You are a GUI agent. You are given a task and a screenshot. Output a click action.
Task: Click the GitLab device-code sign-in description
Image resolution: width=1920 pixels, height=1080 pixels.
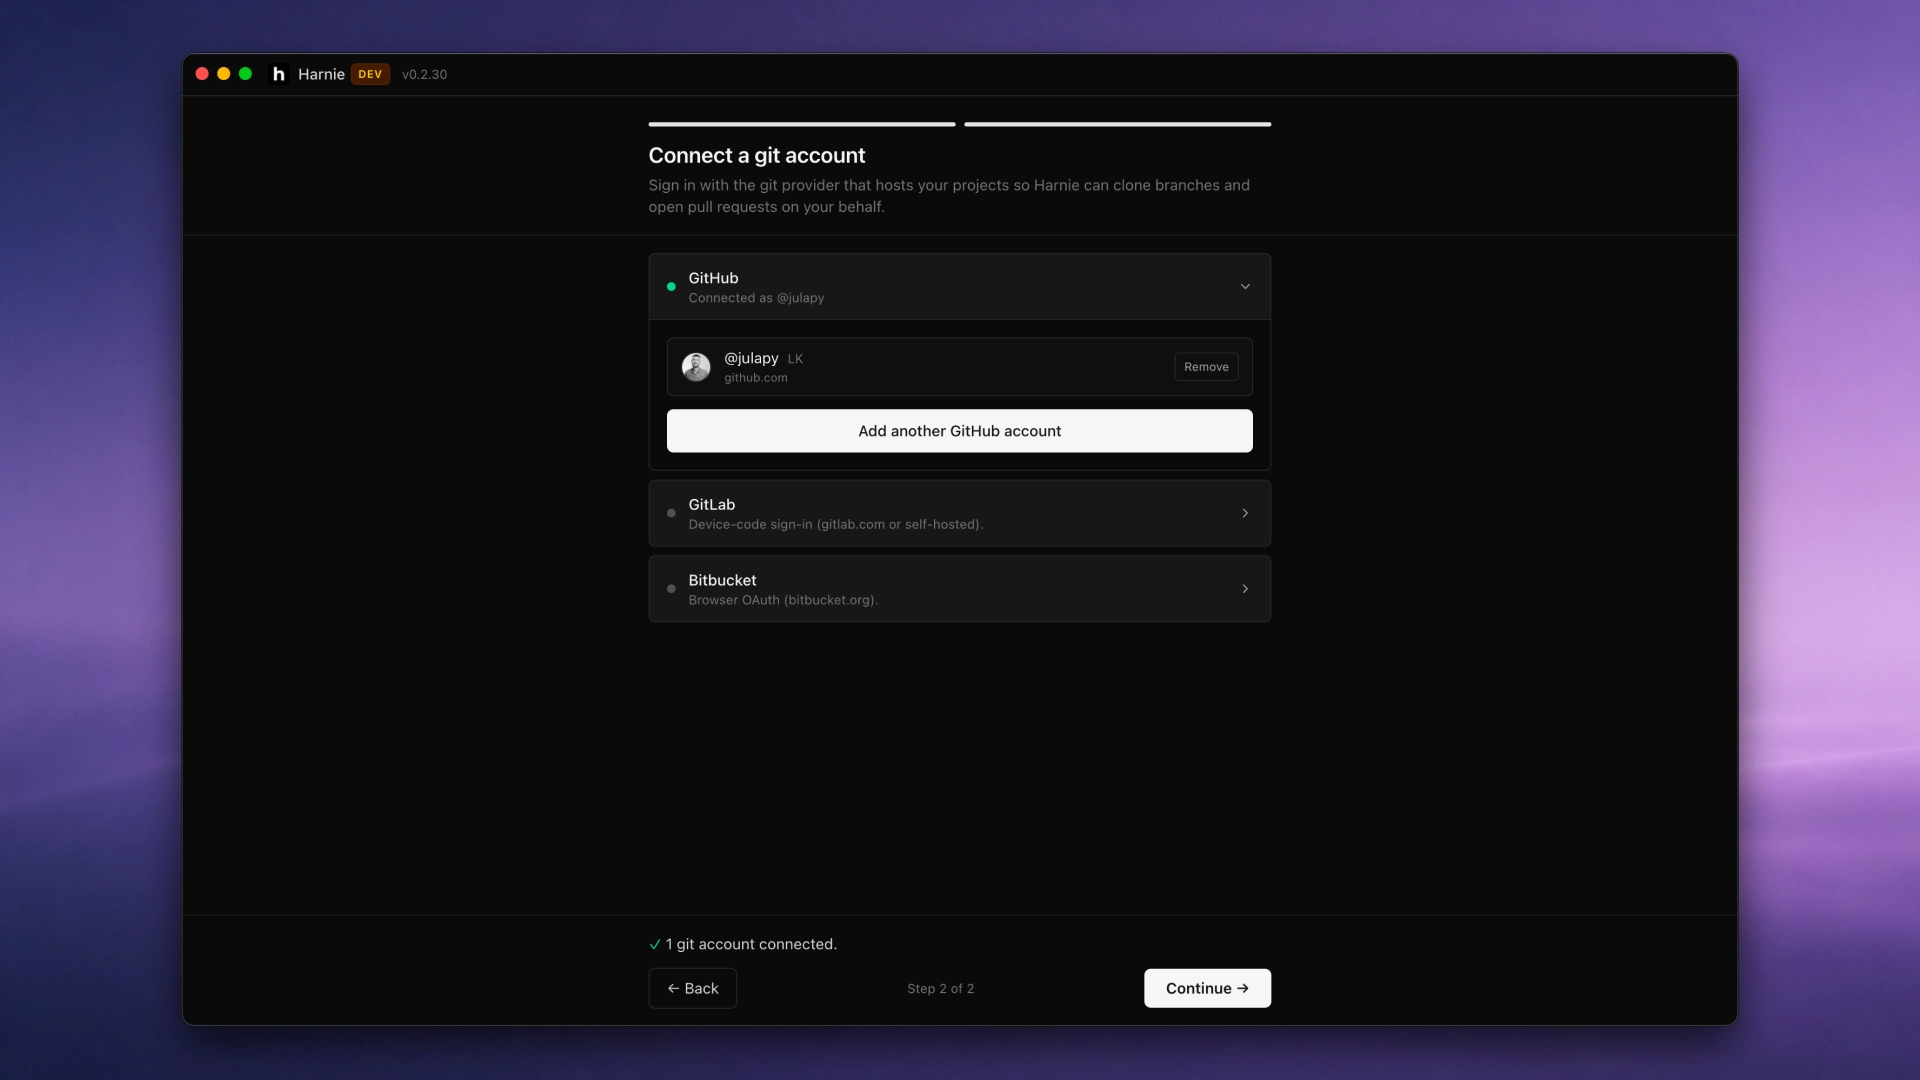tap(835, 524)
